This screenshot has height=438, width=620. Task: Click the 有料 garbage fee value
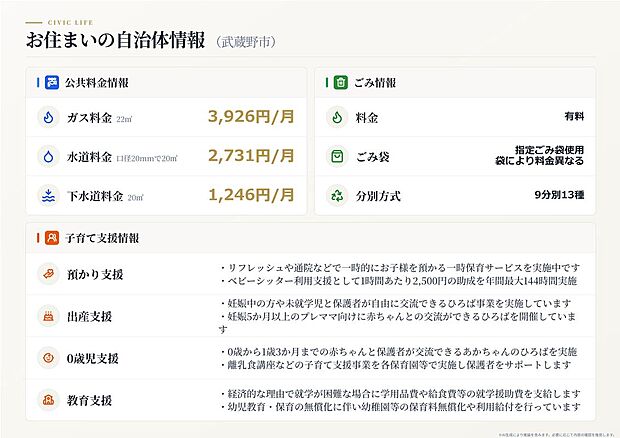574,117
